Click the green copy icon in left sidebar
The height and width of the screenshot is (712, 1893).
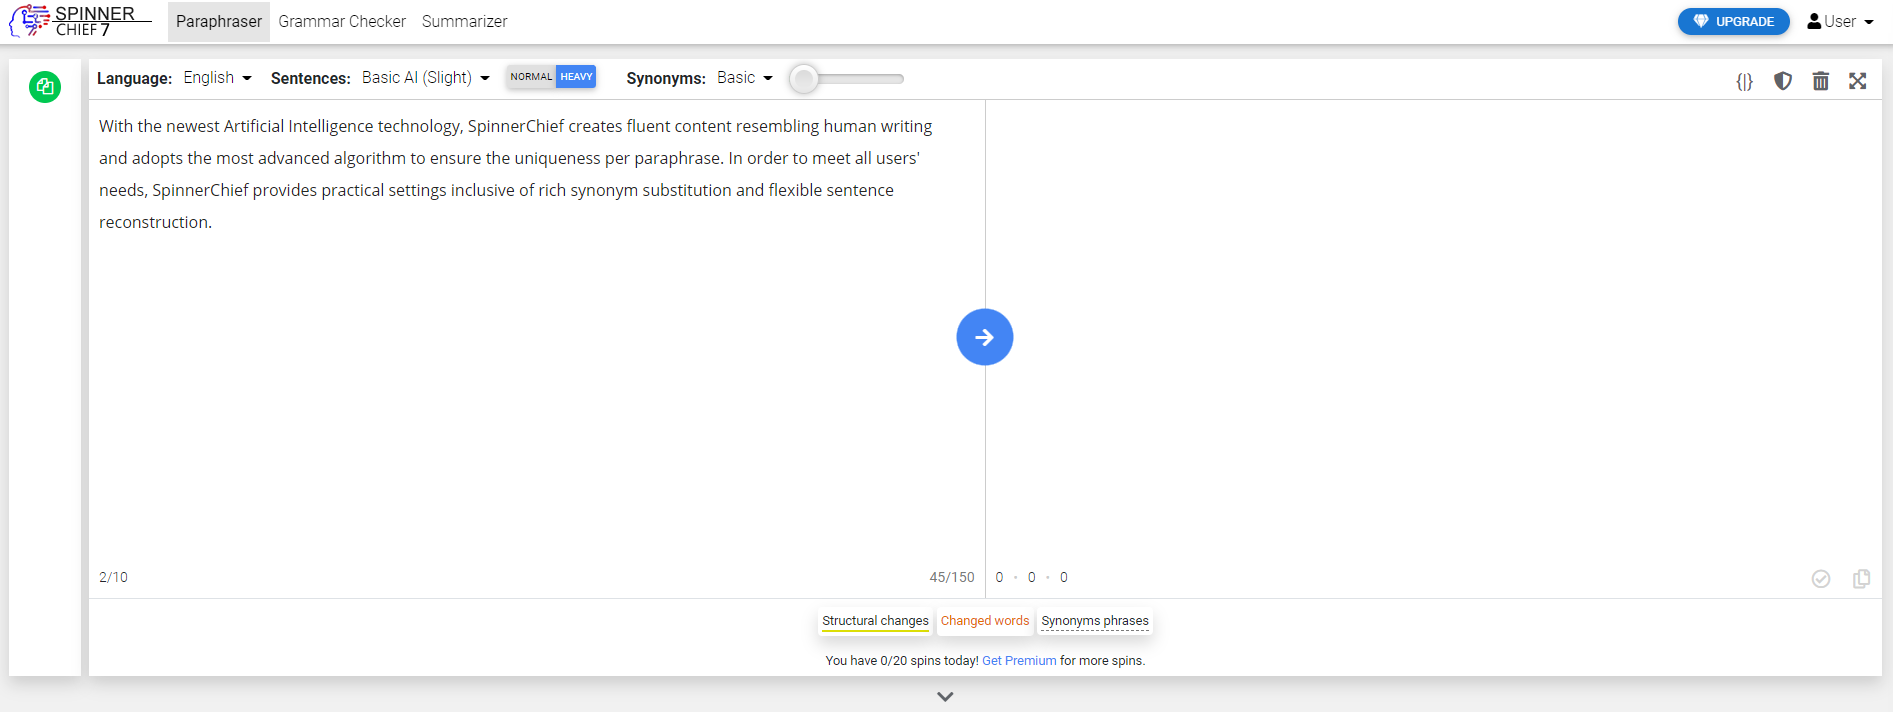click(45, 87)
